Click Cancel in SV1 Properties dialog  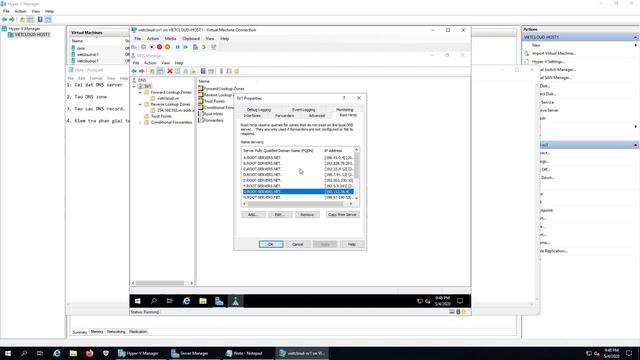[x=298, y=244]
